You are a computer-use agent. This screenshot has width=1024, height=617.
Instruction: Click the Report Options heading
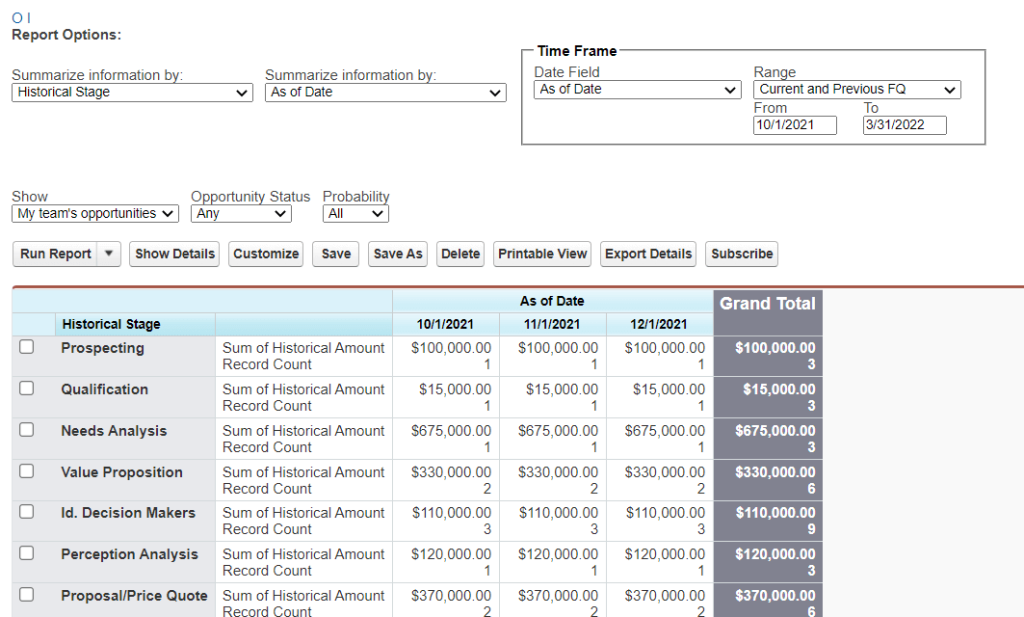67,35
